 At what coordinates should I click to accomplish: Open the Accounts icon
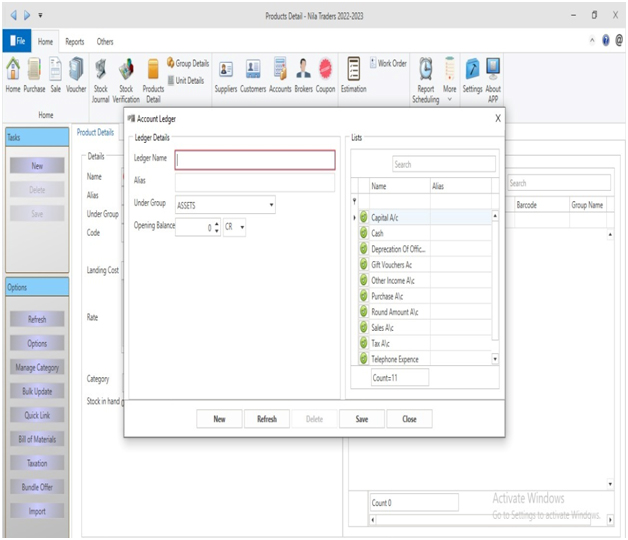coord(280,75)
